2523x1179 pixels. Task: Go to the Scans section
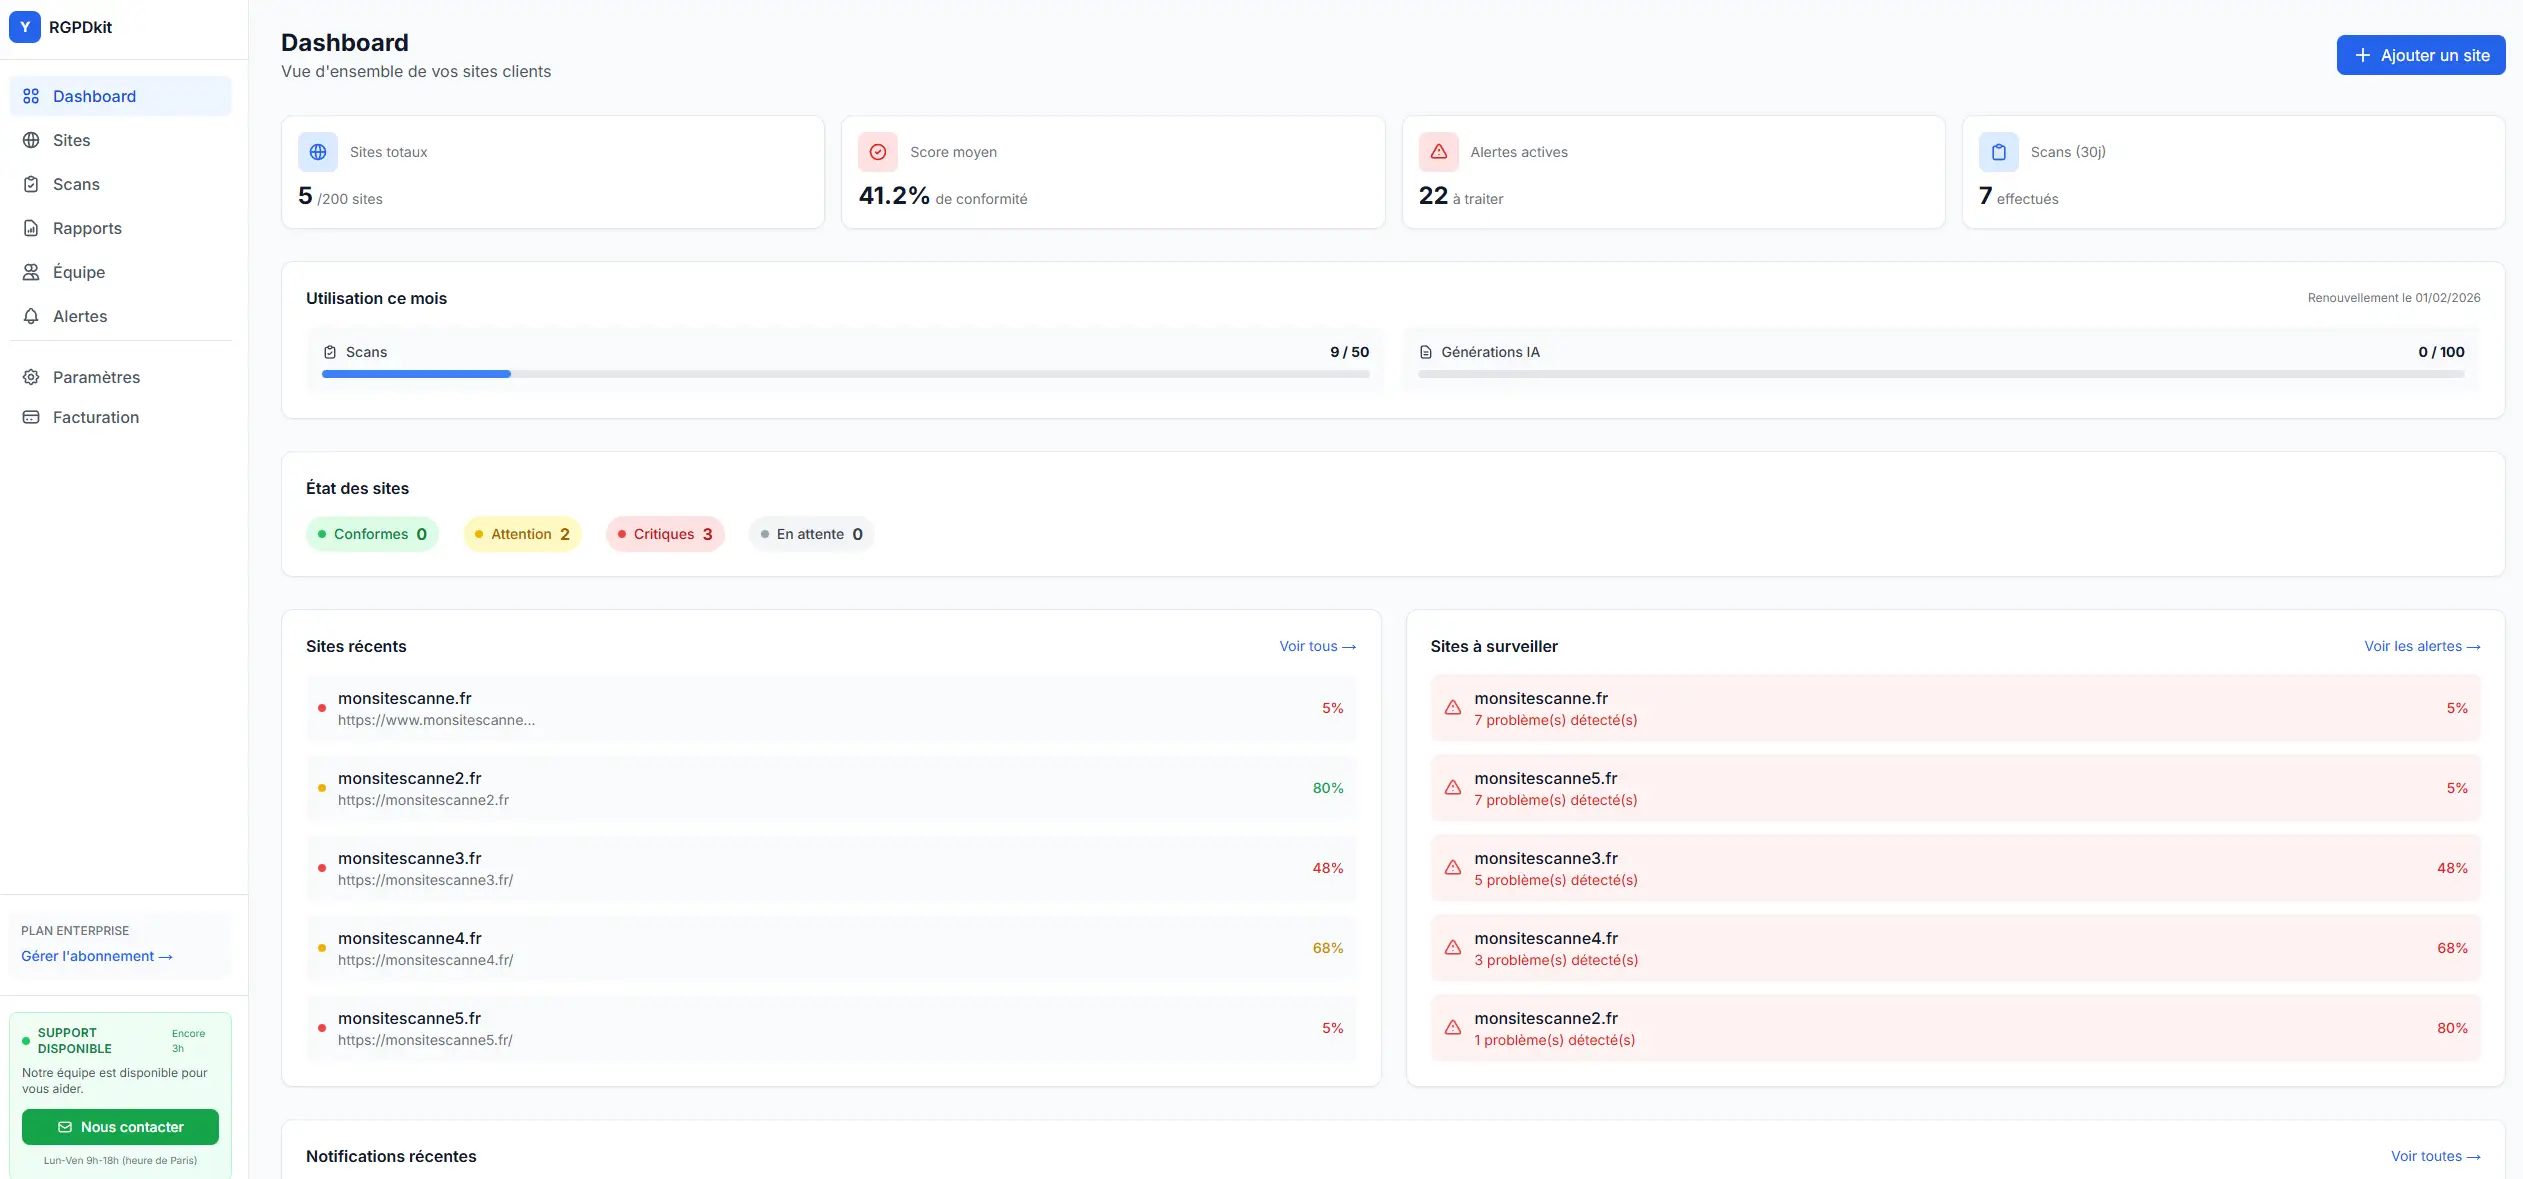click(120, 184)
